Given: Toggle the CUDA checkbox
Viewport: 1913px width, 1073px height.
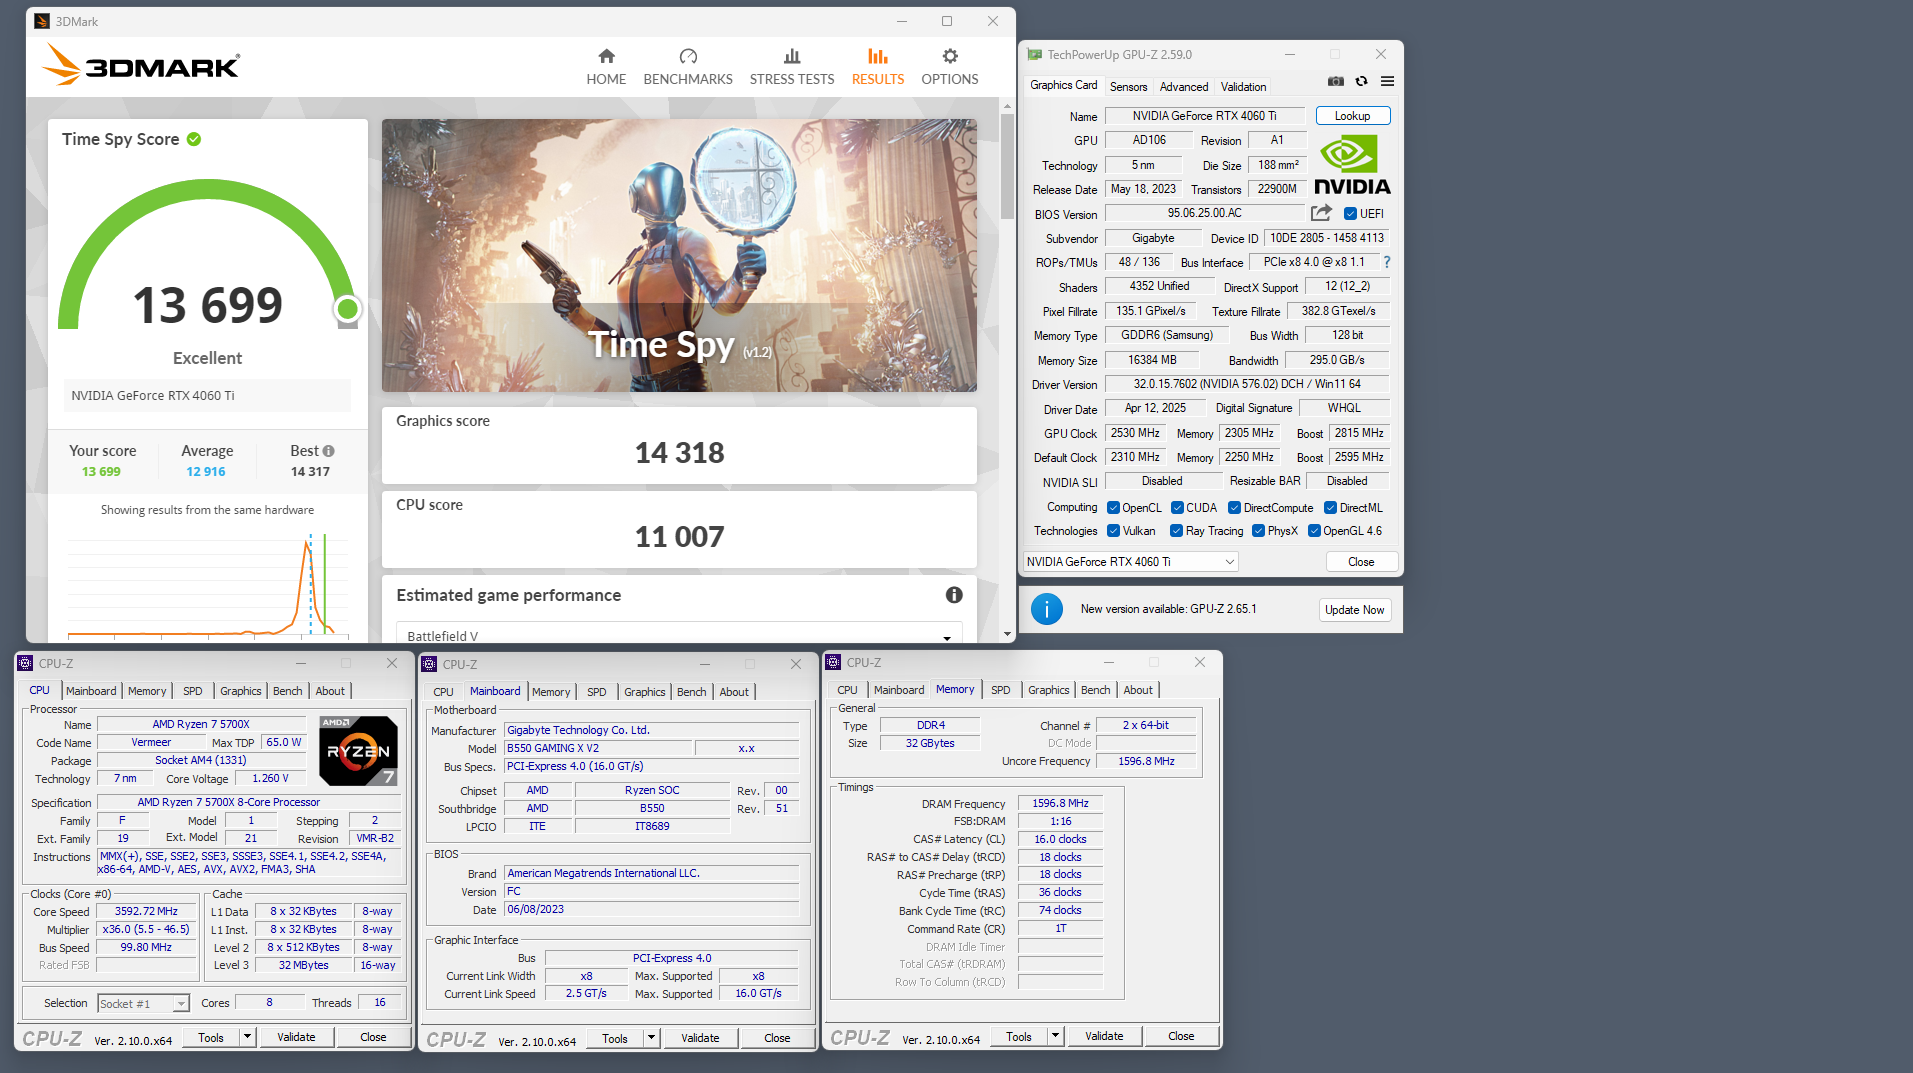Looking at the screenshot, I should pos(1177,508).
